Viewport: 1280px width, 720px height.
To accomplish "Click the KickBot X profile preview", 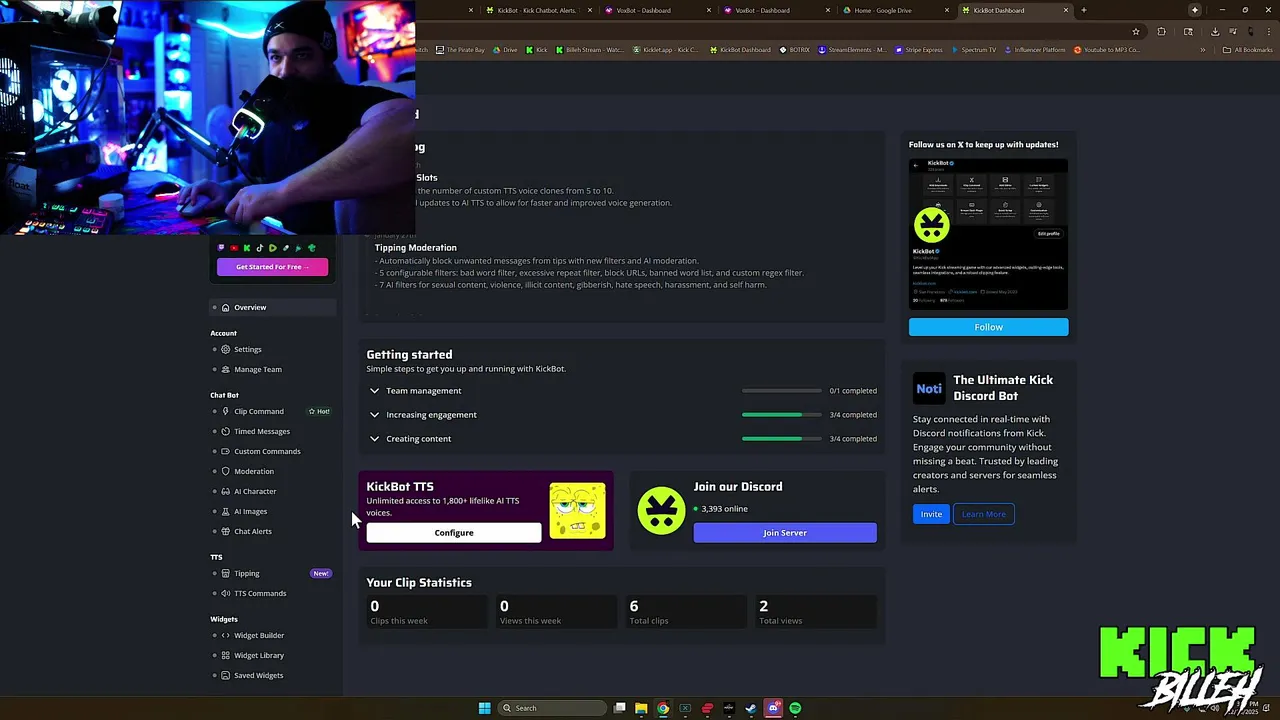I will coord(988,233).
